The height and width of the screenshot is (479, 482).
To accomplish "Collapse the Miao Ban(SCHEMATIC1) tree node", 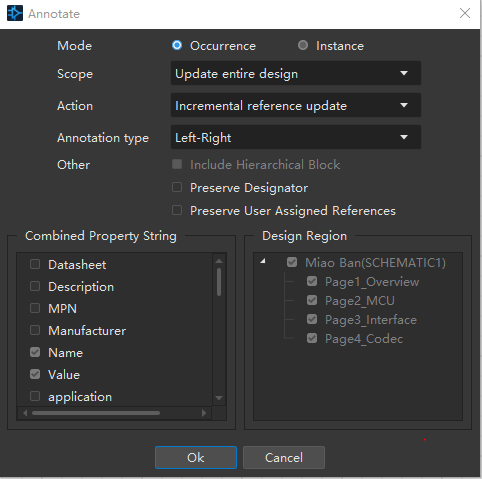I will (263, 261).
